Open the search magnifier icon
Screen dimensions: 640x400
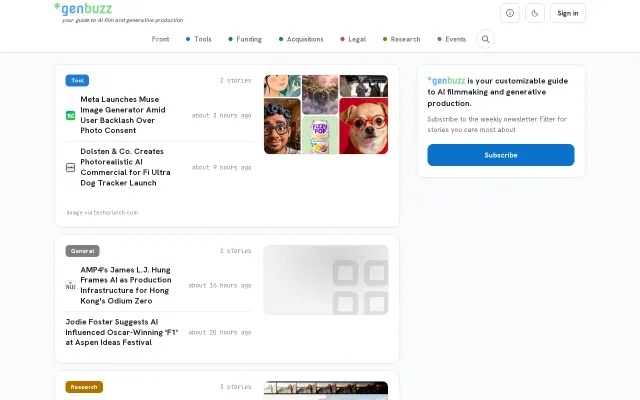485,39
